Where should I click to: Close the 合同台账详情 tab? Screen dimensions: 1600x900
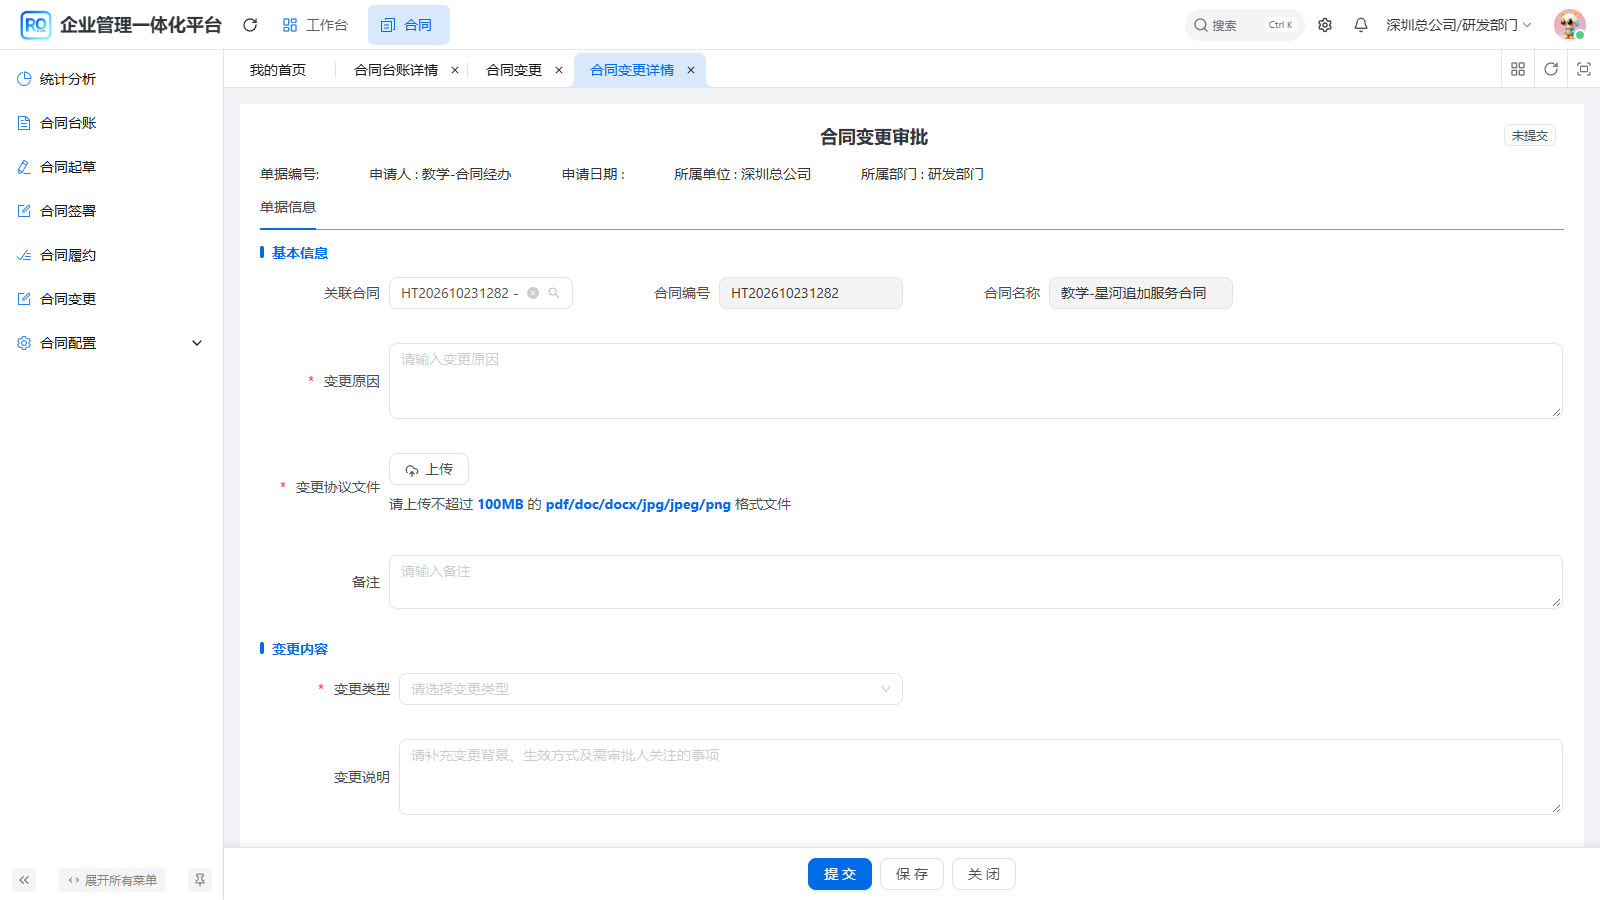[455, 70]
